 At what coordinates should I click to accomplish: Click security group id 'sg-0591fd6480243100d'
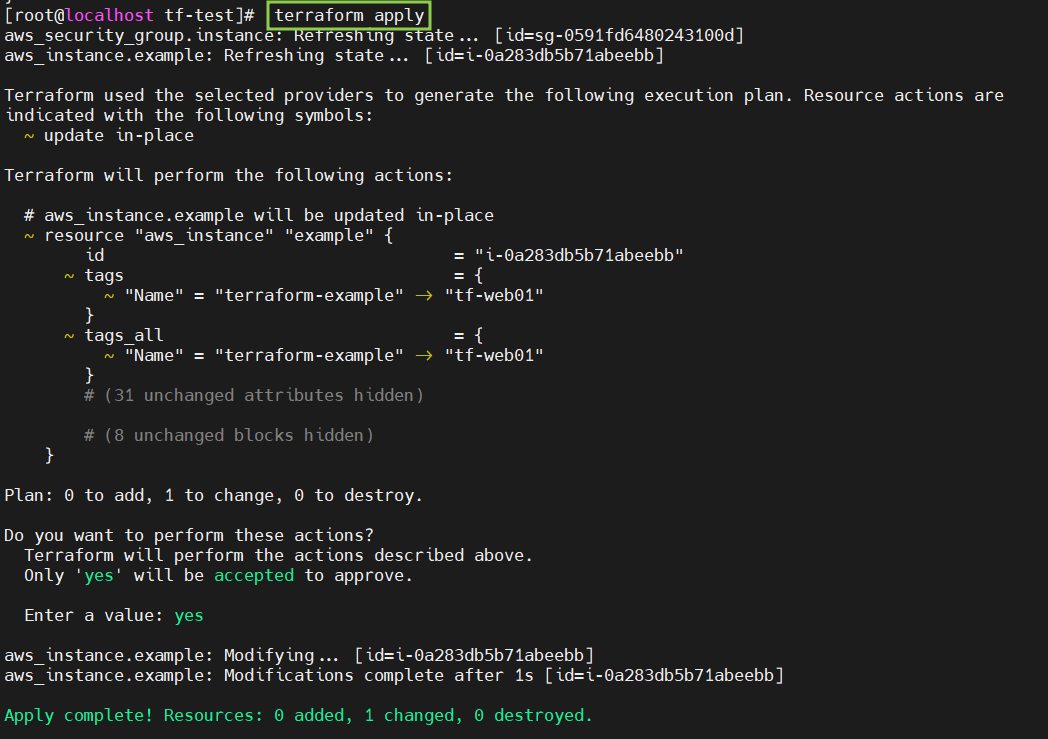coord(634,35)
